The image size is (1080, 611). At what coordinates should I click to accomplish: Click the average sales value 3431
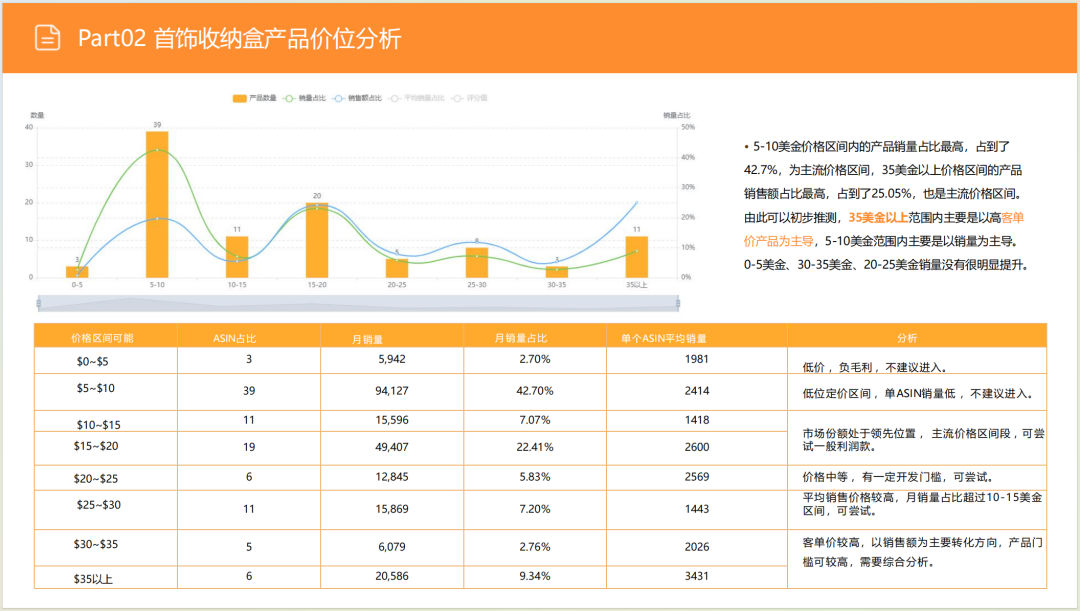(697, 576)
